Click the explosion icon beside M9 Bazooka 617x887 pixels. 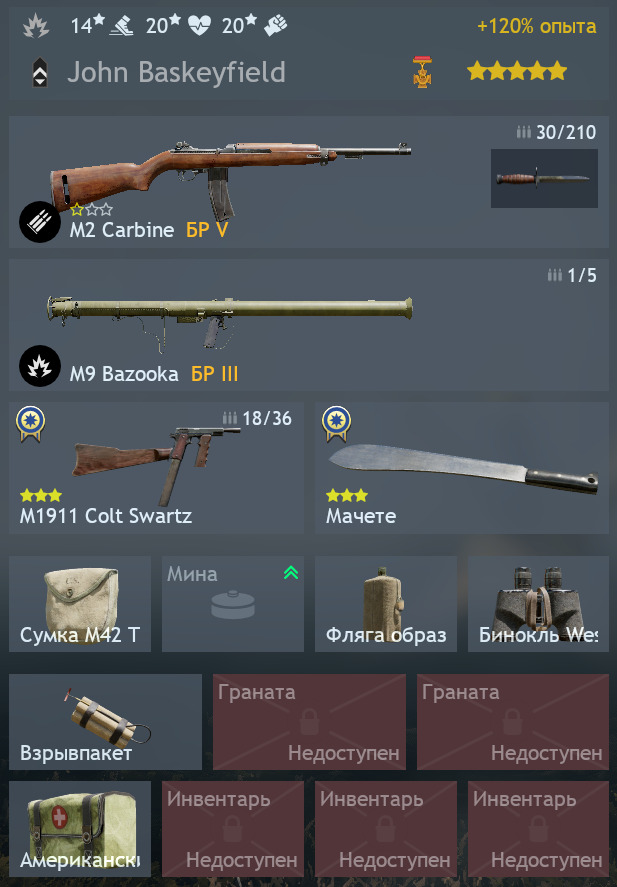40,366
